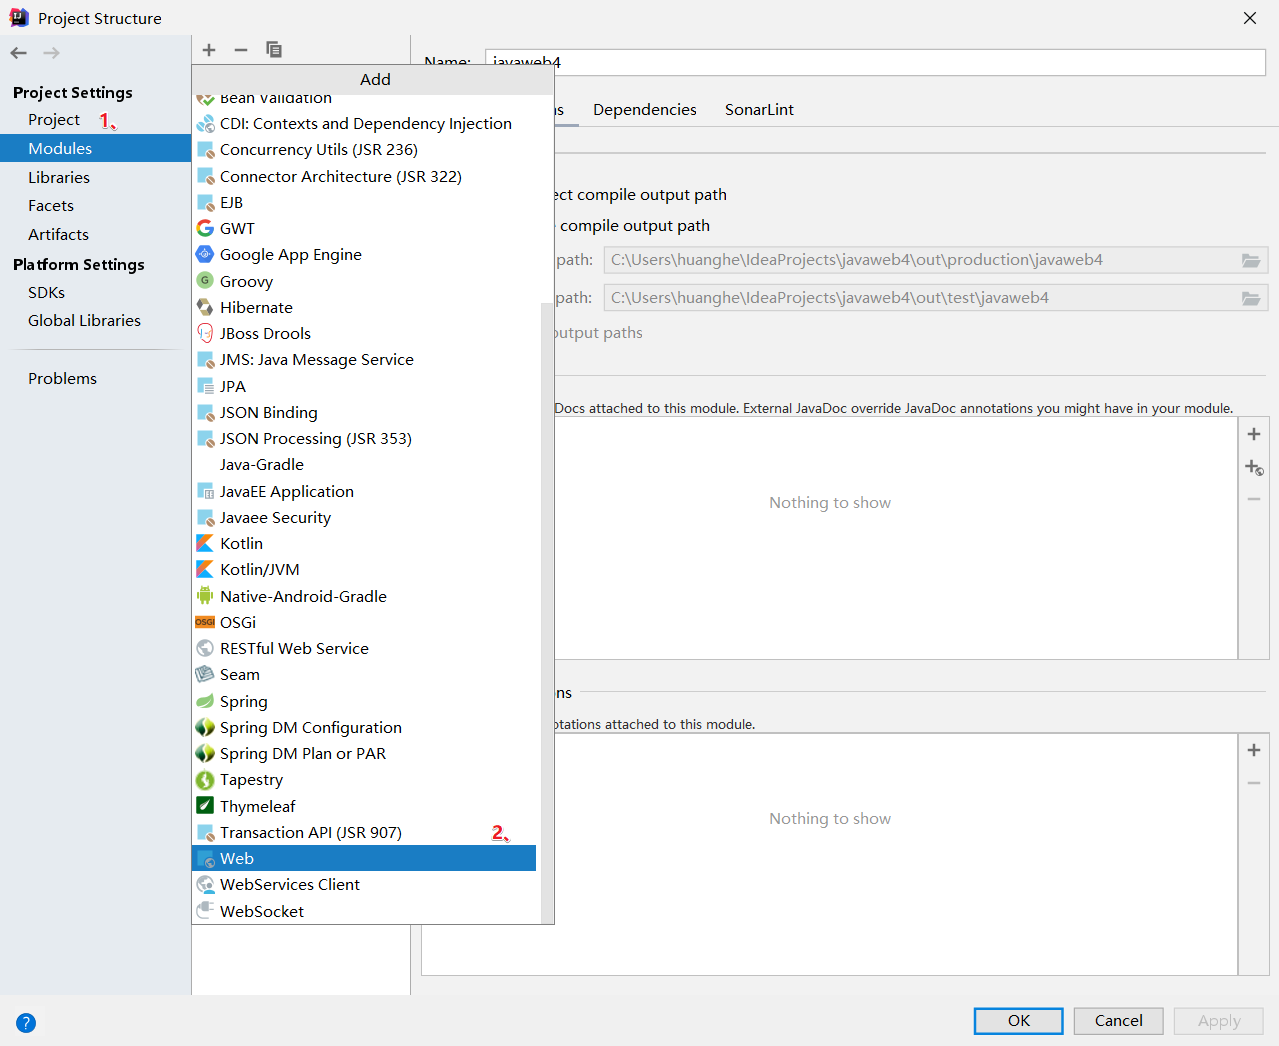Choose JPA from the Add list

tap(364, 386)
